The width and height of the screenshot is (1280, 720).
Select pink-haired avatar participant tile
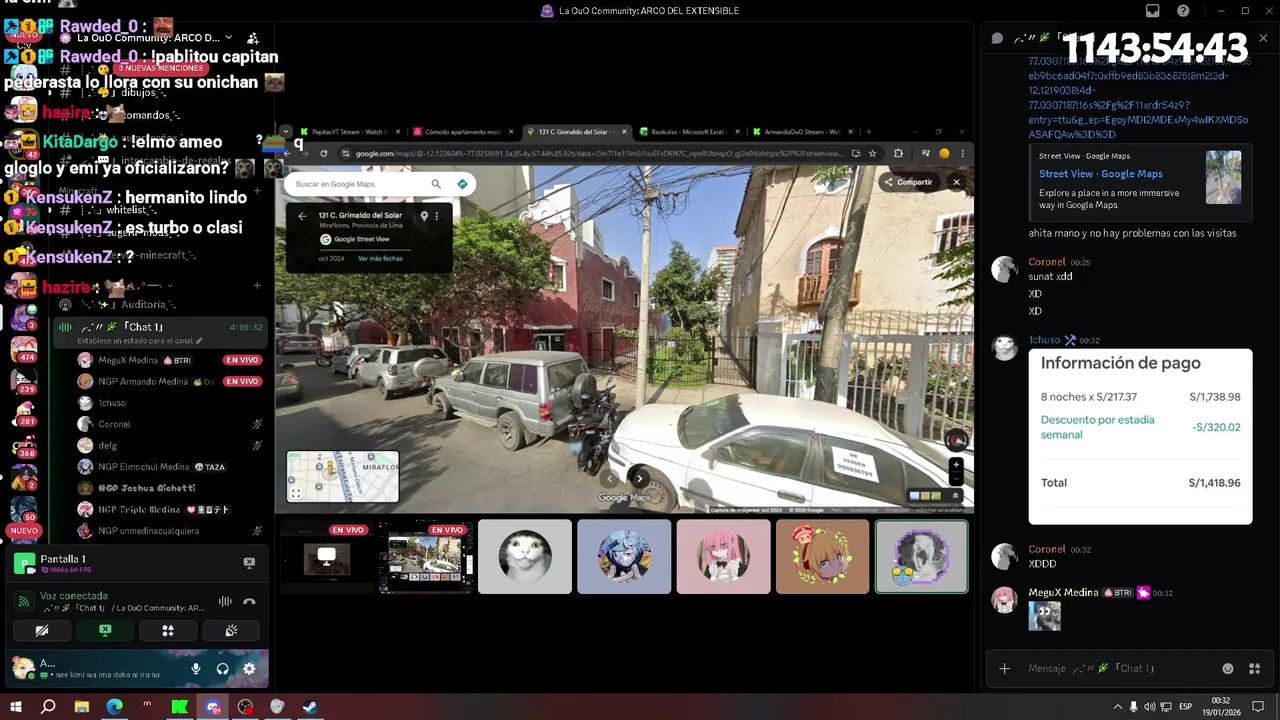[x=723, y=557]
